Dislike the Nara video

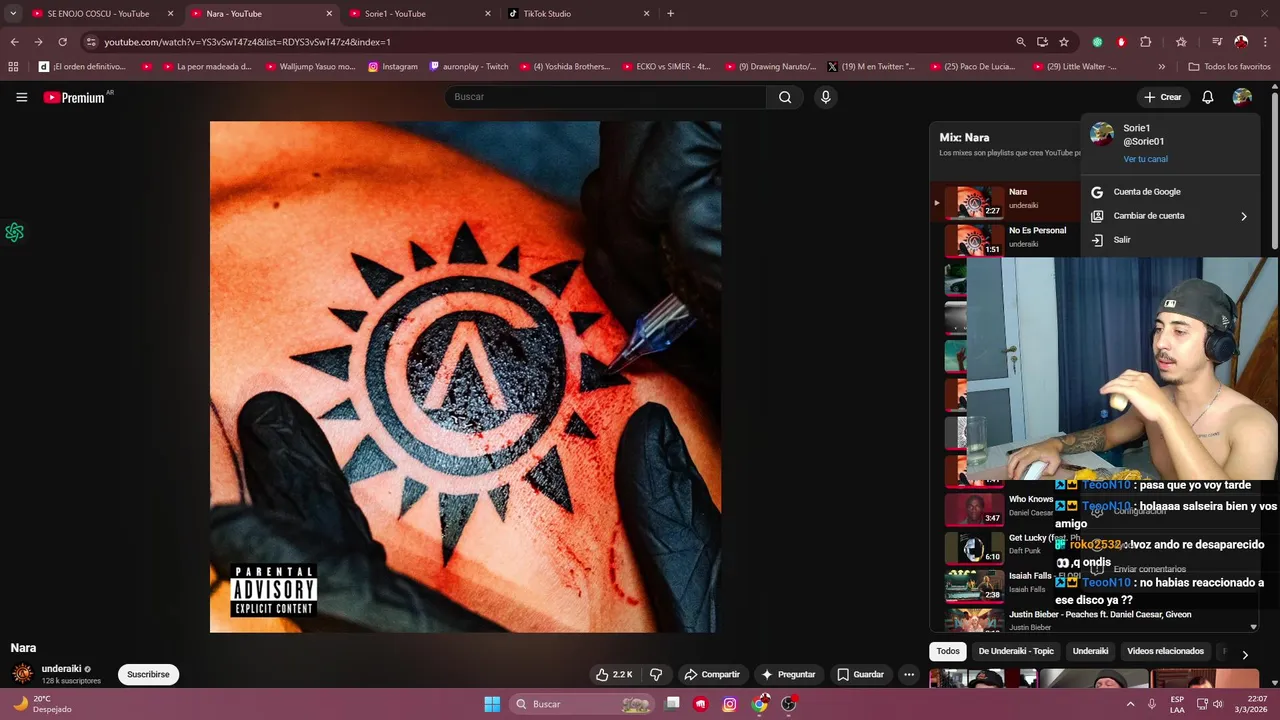click(x=656, y=674)
